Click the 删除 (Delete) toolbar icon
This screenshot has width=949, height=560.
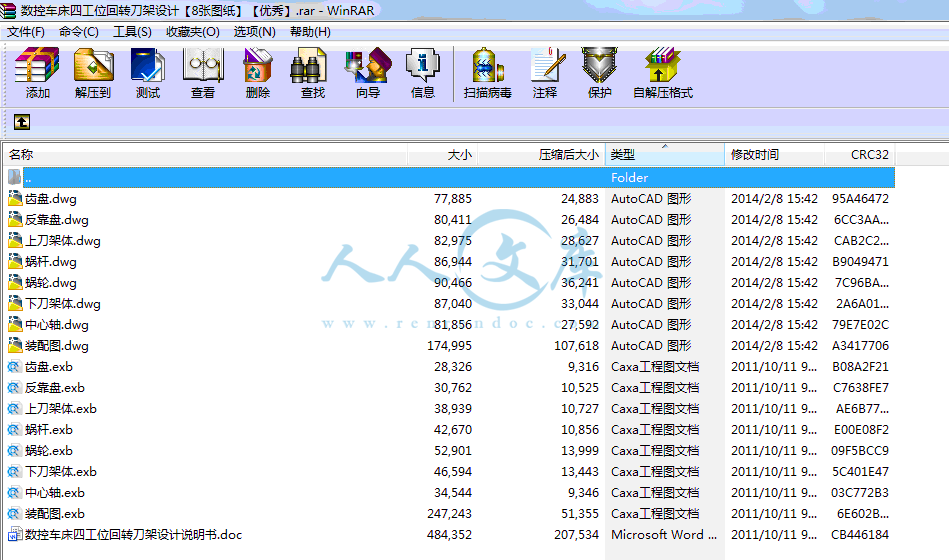(x=258, y=65)
